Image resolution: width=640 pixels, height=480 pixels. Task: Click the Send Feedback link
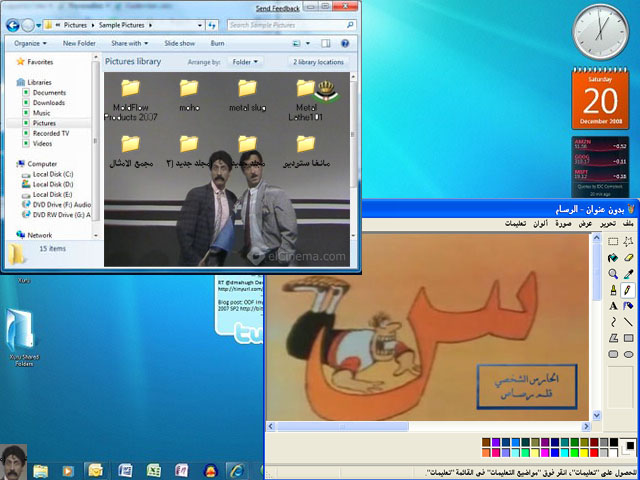click(x=278, y=8)
